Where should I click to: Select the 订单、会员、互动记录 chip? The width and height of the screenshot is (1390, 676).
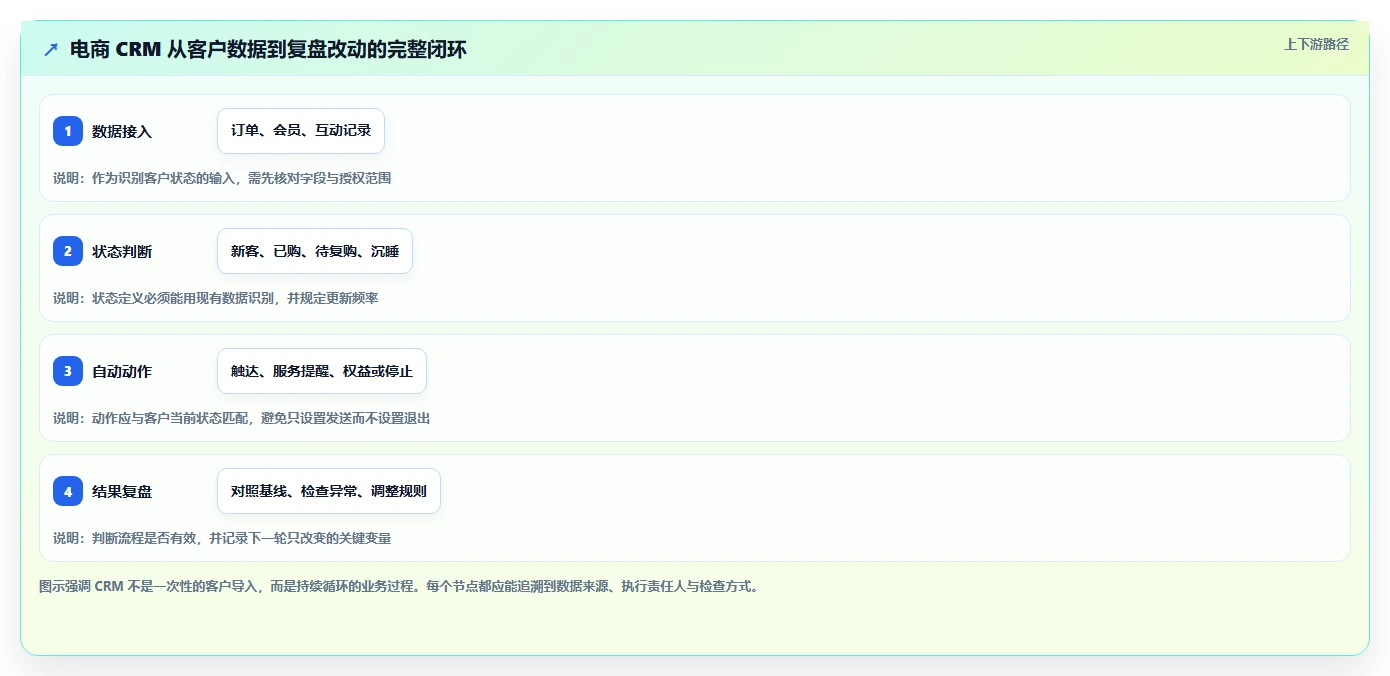(301, 131)
